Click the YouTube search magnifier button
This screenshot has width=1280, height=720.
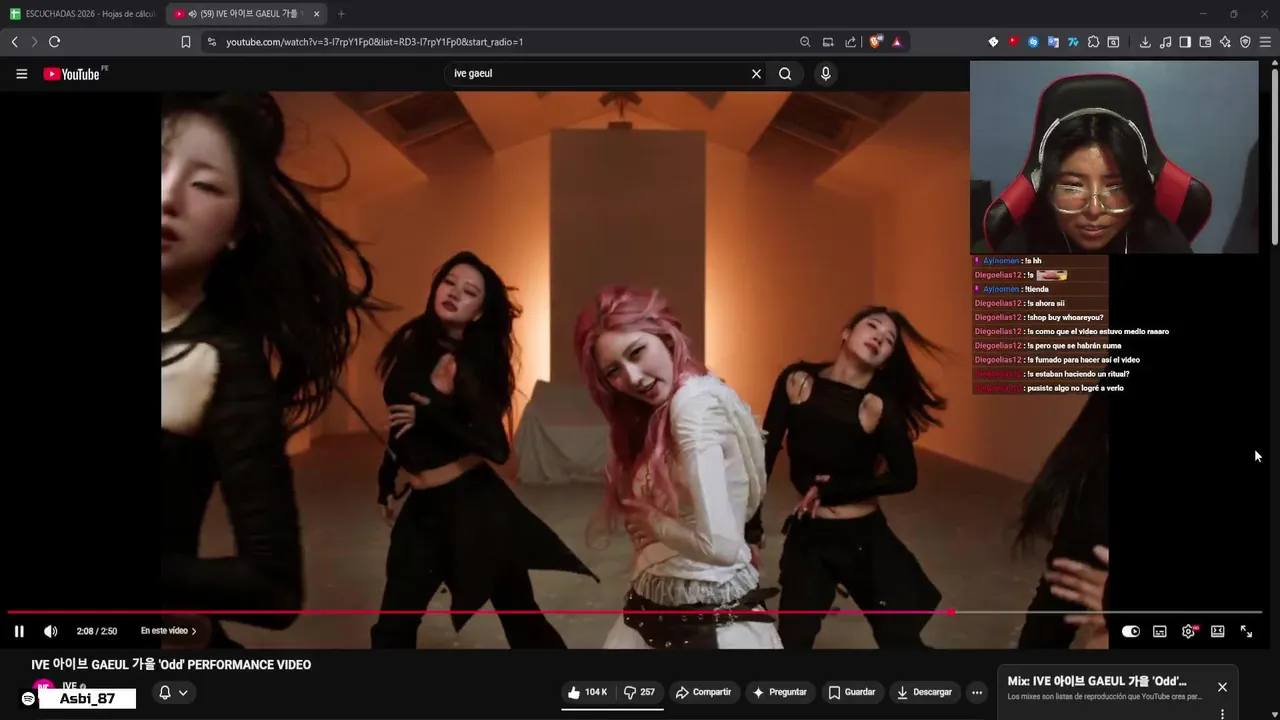[x=785, y=74]
